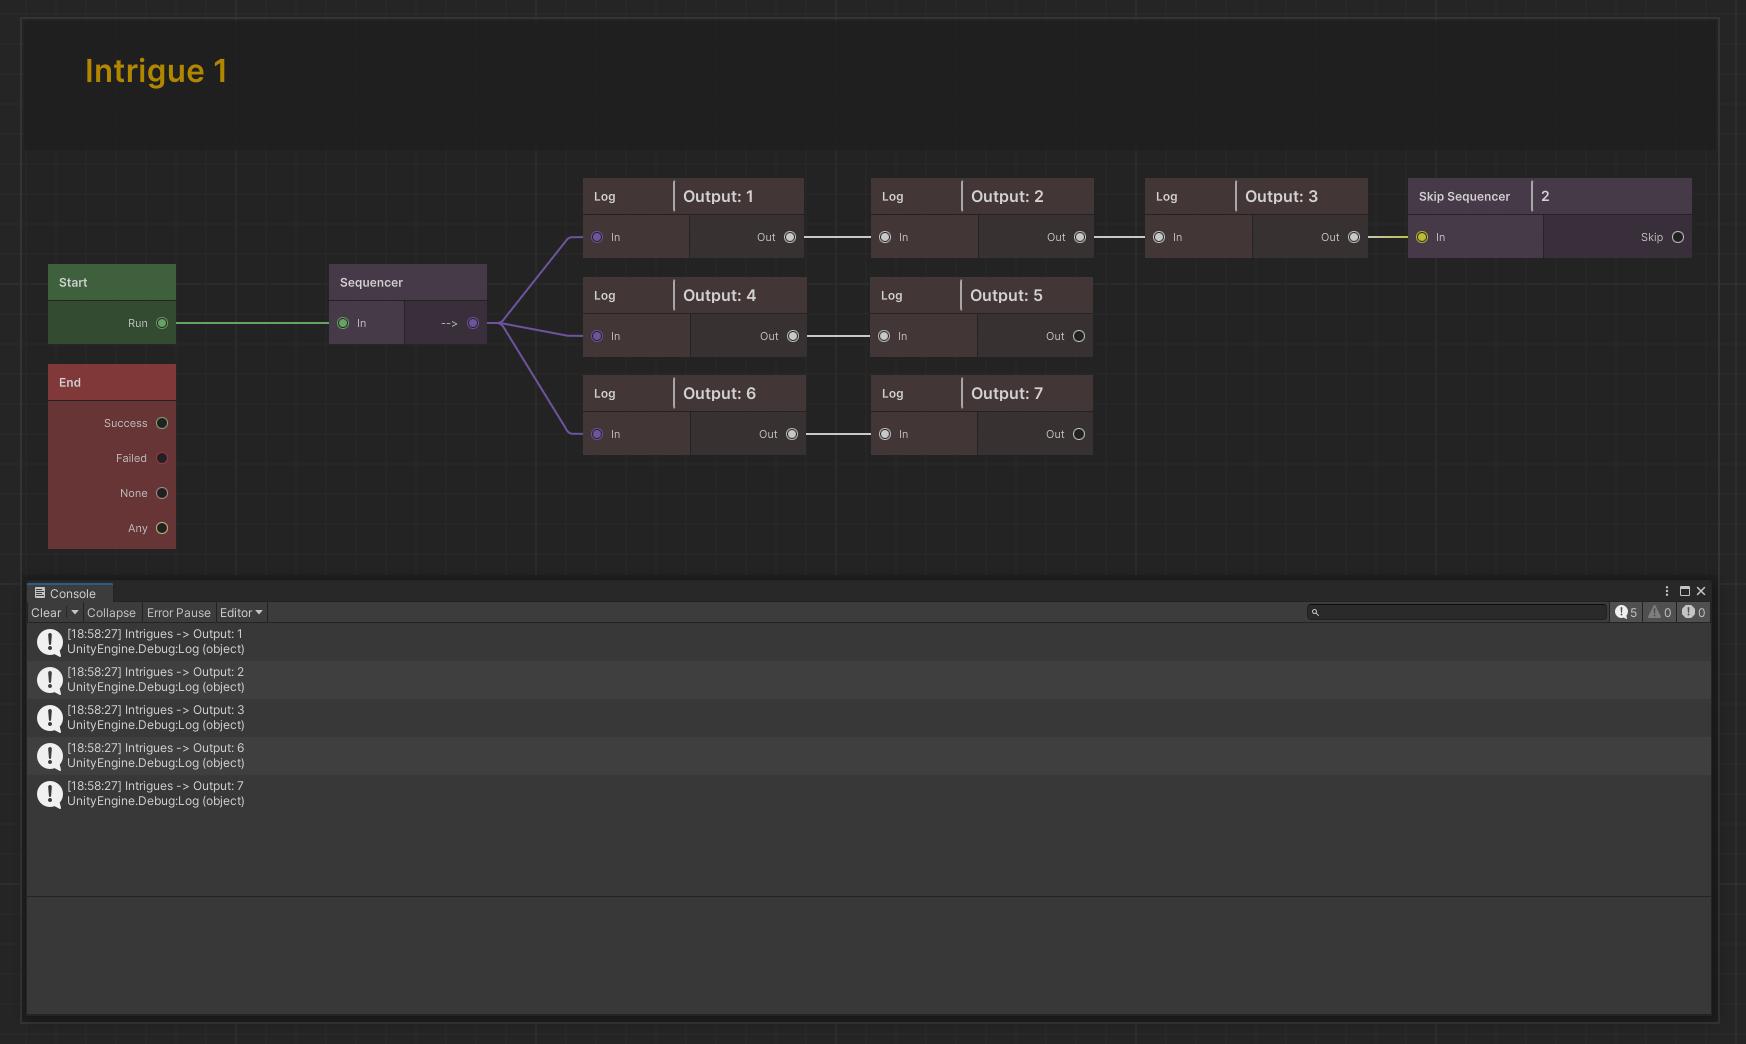The height and width of the screenshot is (1044, 1746).
Task: Clear the console log
Action: (46, 613)
